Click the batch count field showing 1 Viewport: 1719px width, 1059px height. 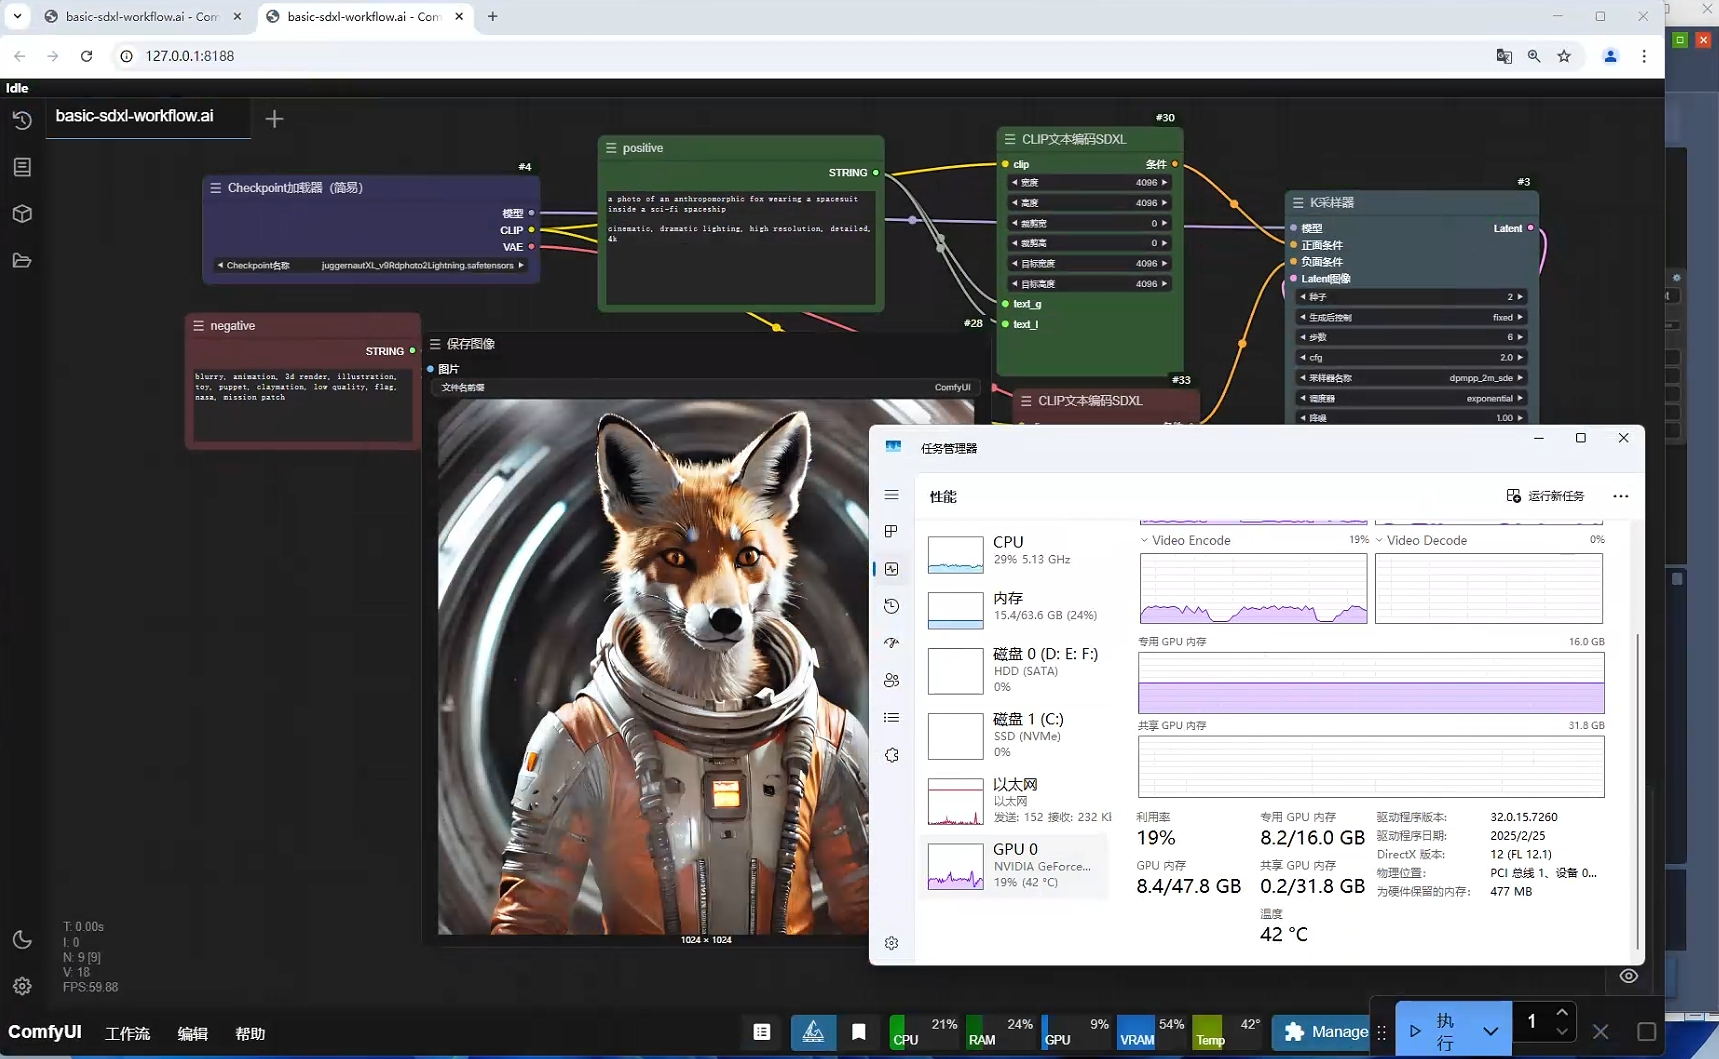tap(1532, 1022)
